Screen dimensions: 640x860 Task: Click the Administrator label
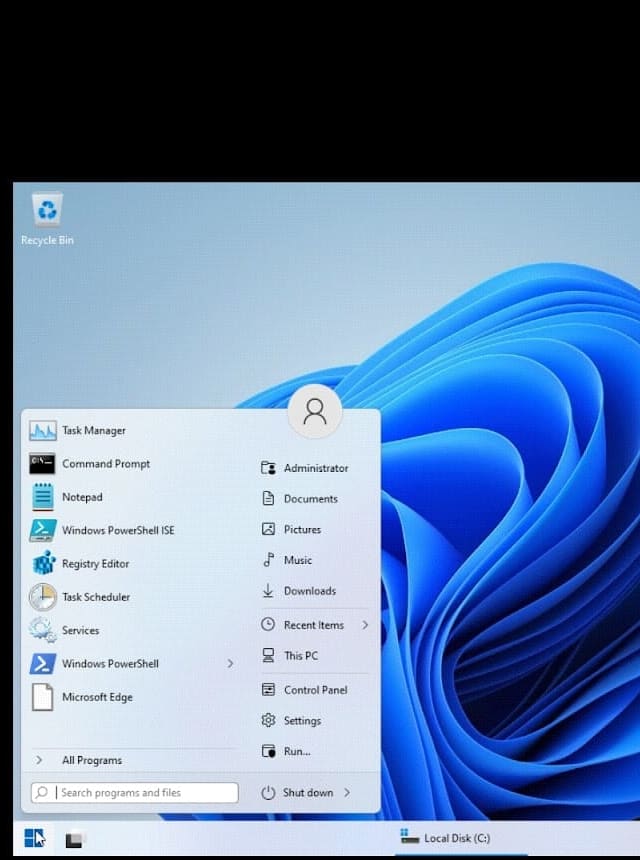pyautogui.click(x=316, y=468)
